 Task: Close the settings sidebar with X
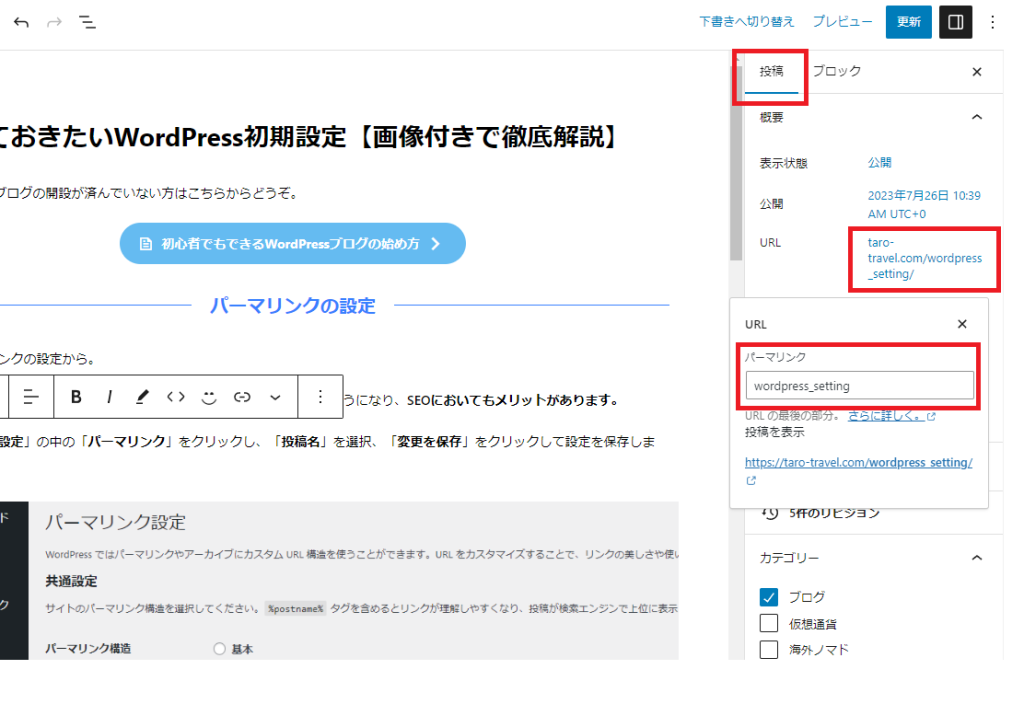(977, 72)
